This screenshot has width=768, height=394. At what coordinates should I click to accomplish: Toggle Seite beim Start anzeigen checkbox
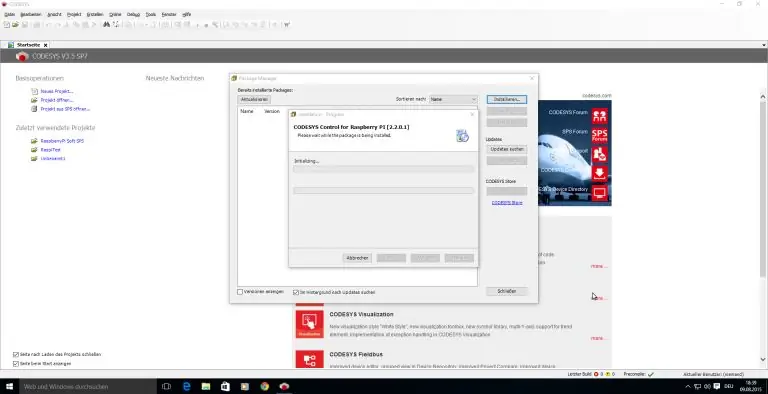coord(16,364)
